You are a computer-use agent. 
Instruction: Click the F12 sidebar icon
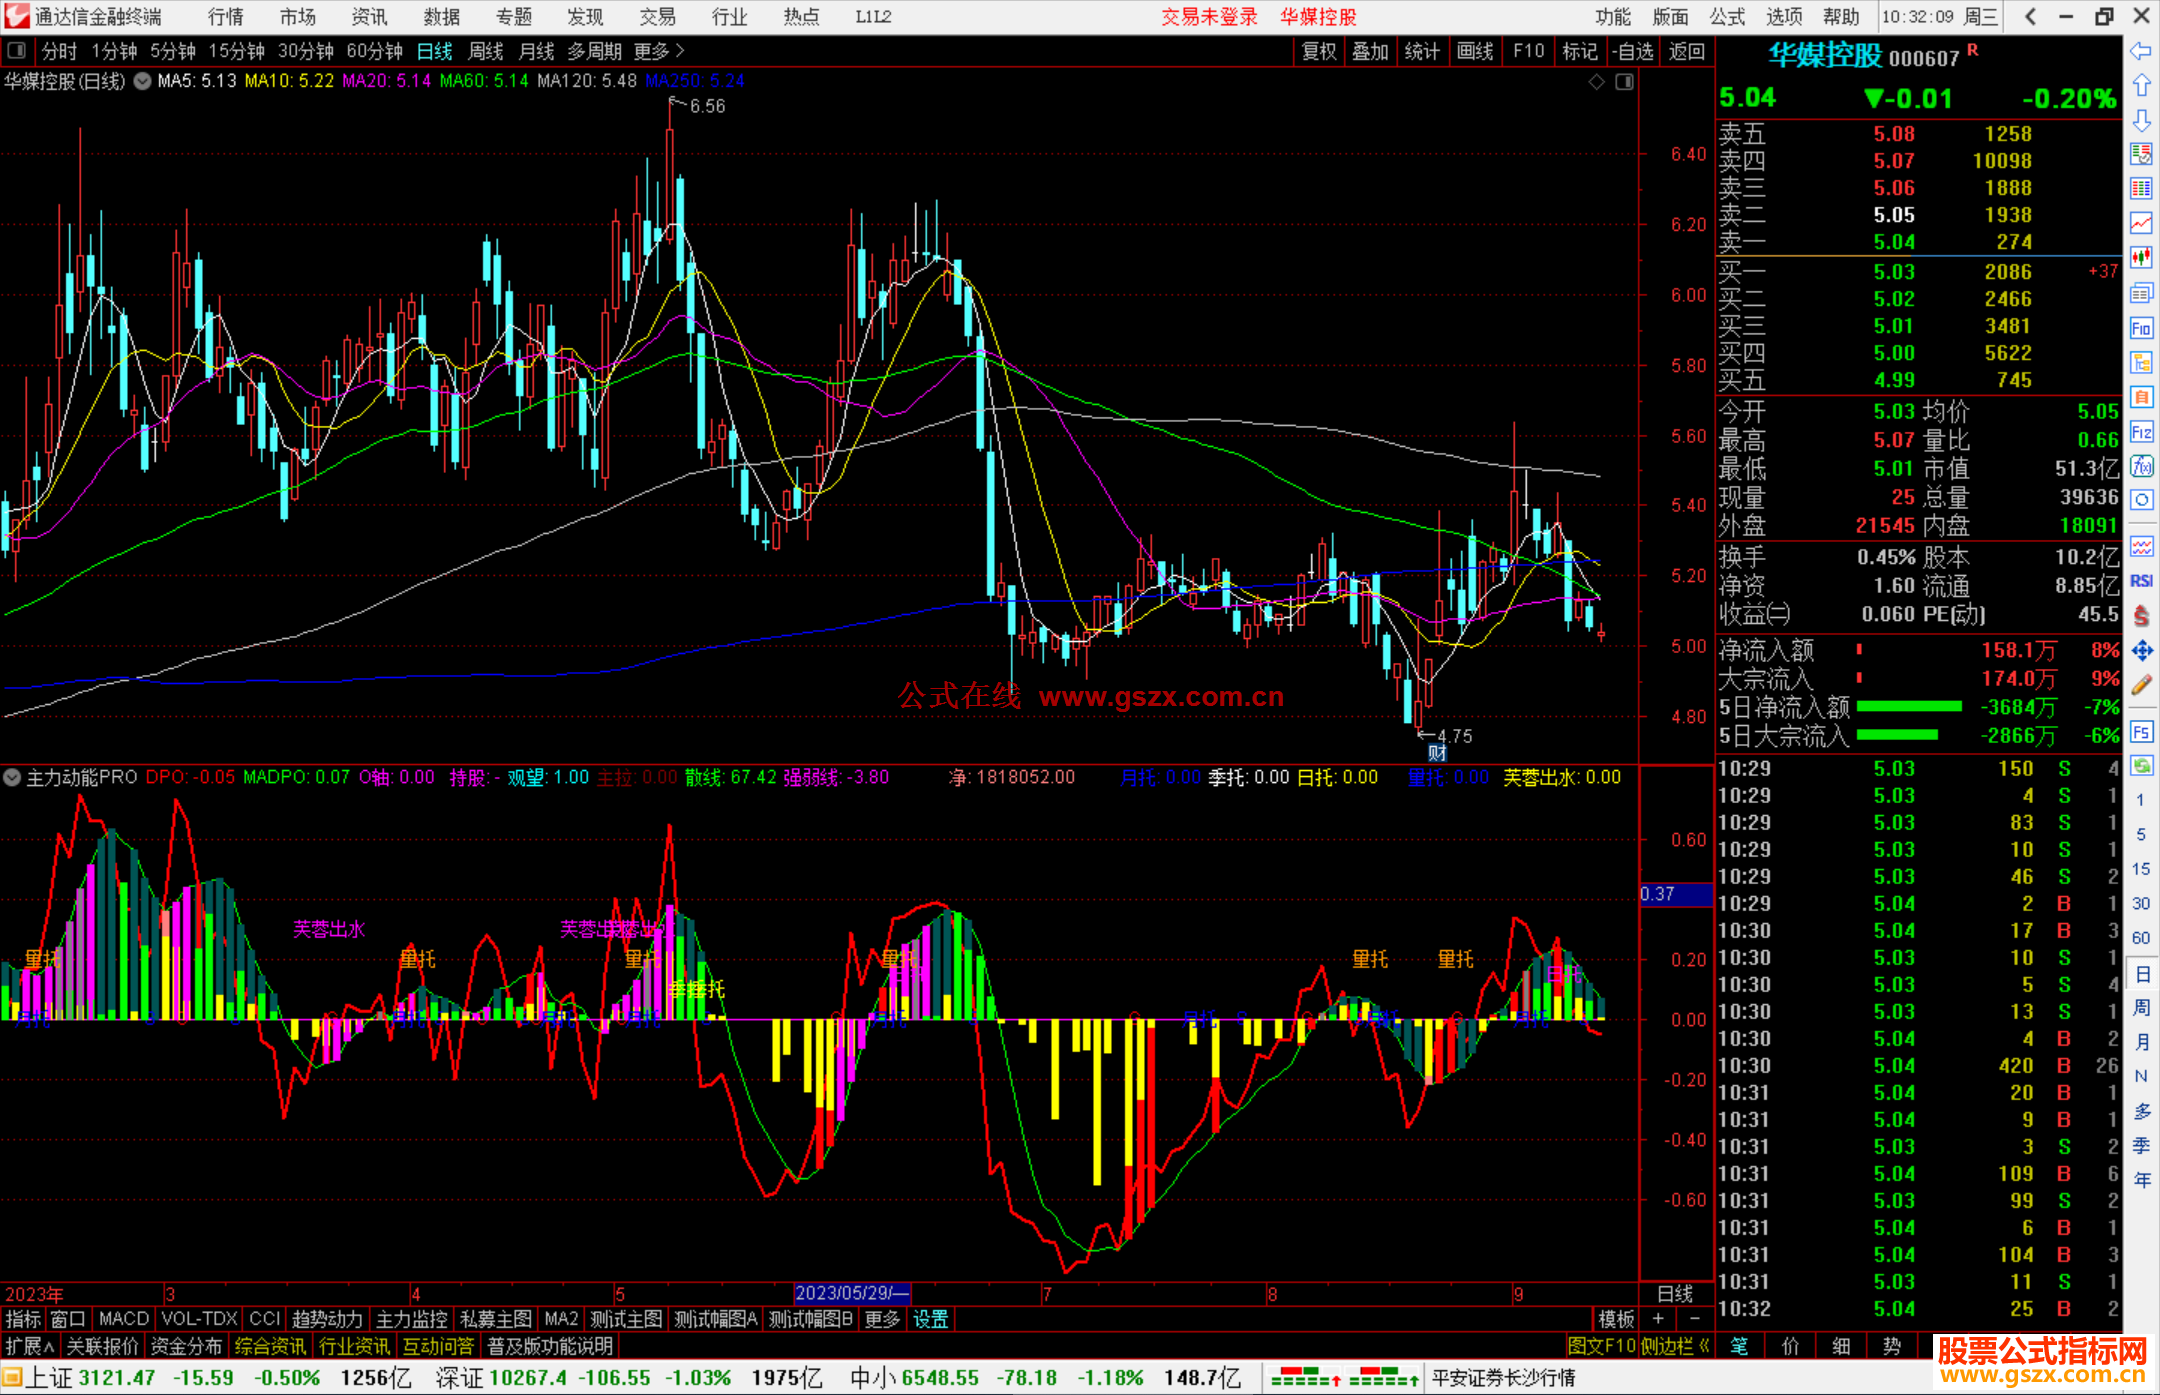click(x=2141, y=432)
